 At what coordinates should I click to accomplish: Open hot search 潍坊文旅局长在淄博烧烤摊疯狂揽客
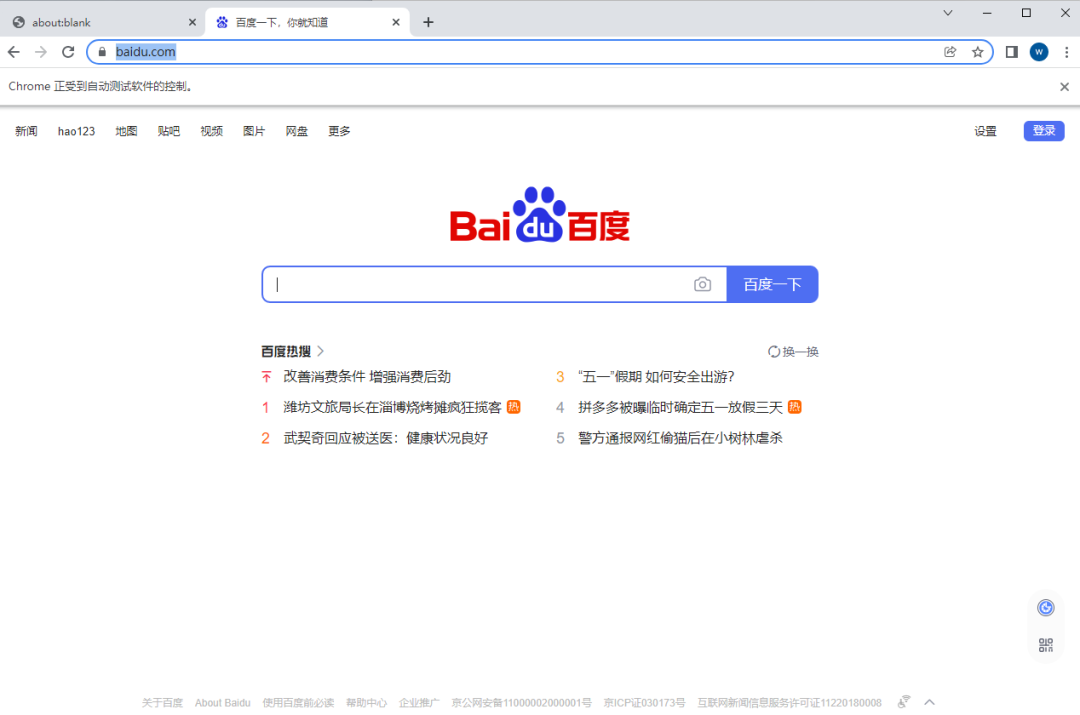tap(393, 407)
